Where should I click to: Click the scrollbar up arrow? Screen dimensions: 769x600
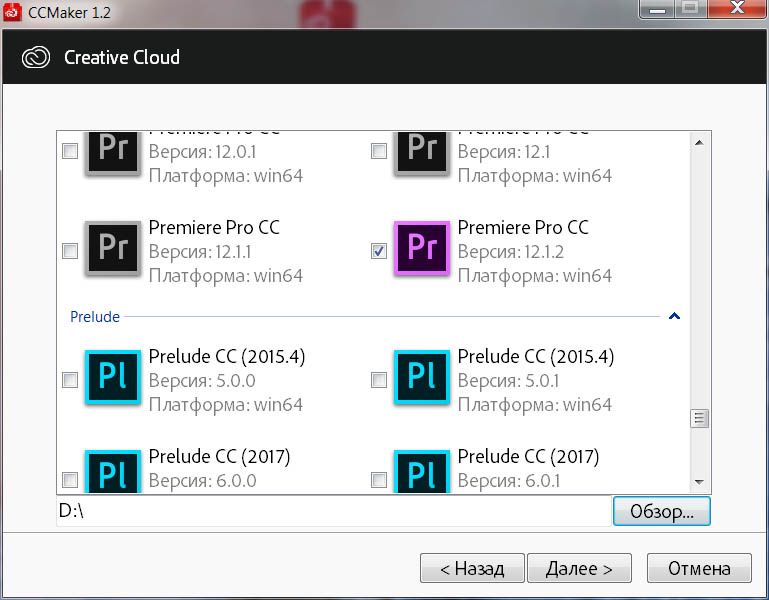click(x=699, y=143)
